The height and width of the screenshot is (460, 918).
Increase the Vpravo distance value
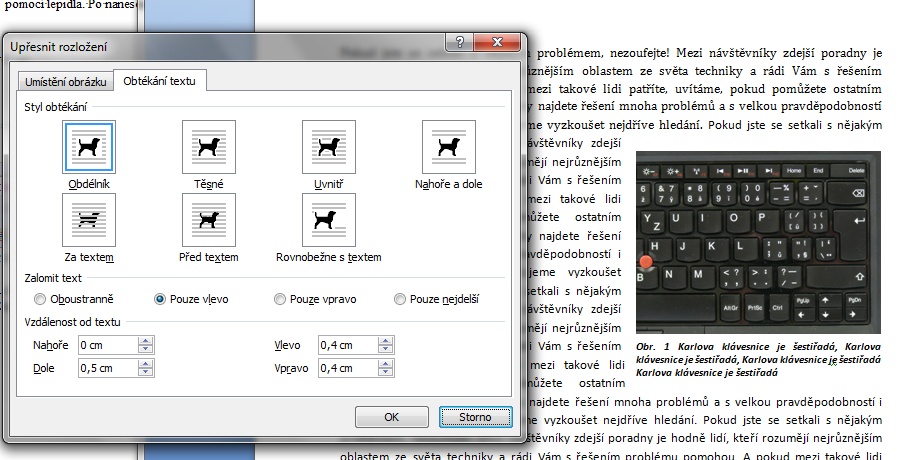coord(386,364)
